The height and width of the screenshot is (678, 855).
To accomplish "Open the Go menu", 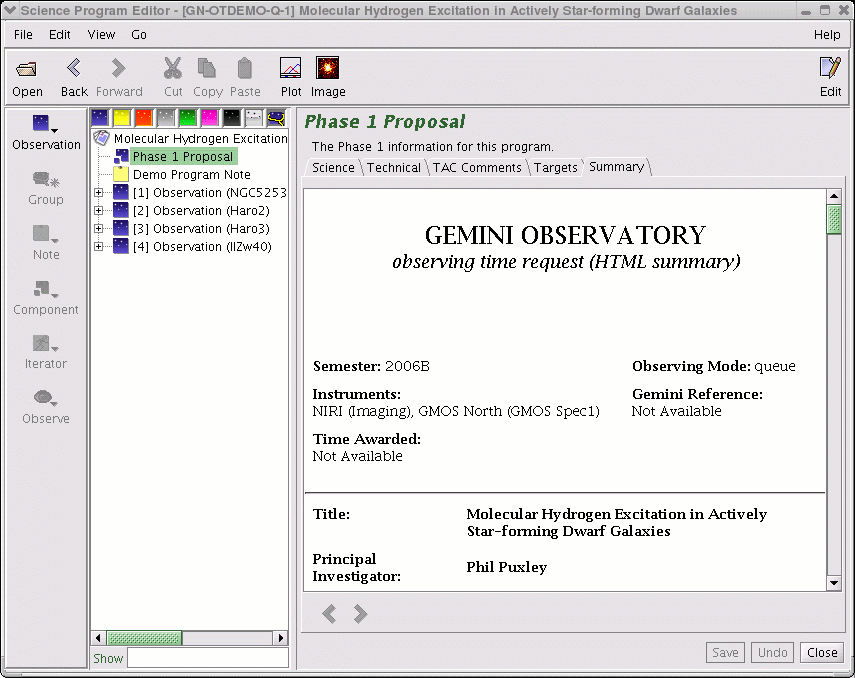I will coord(139,35).
